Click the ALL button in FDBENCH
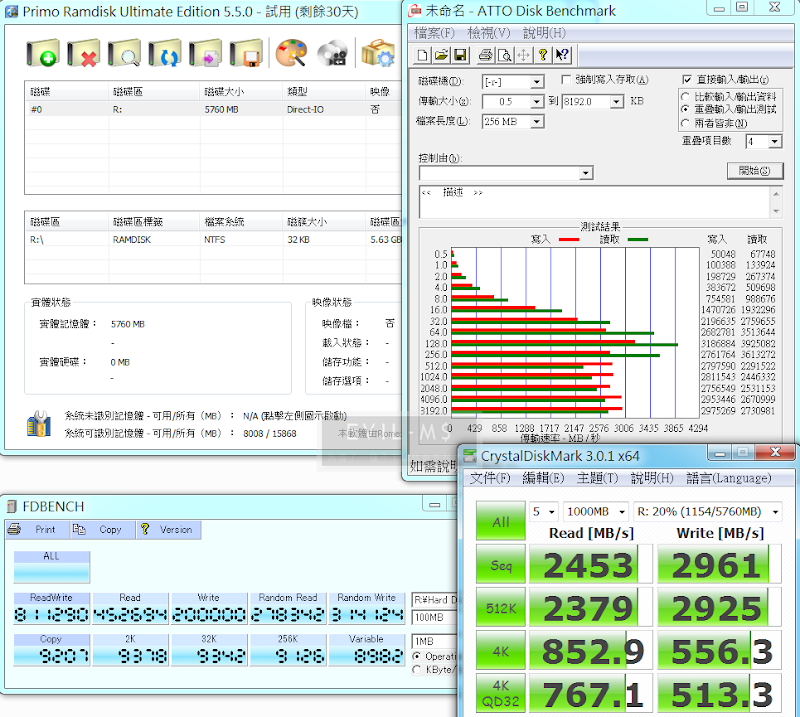800x717 pixels. (x=52, y=566)
